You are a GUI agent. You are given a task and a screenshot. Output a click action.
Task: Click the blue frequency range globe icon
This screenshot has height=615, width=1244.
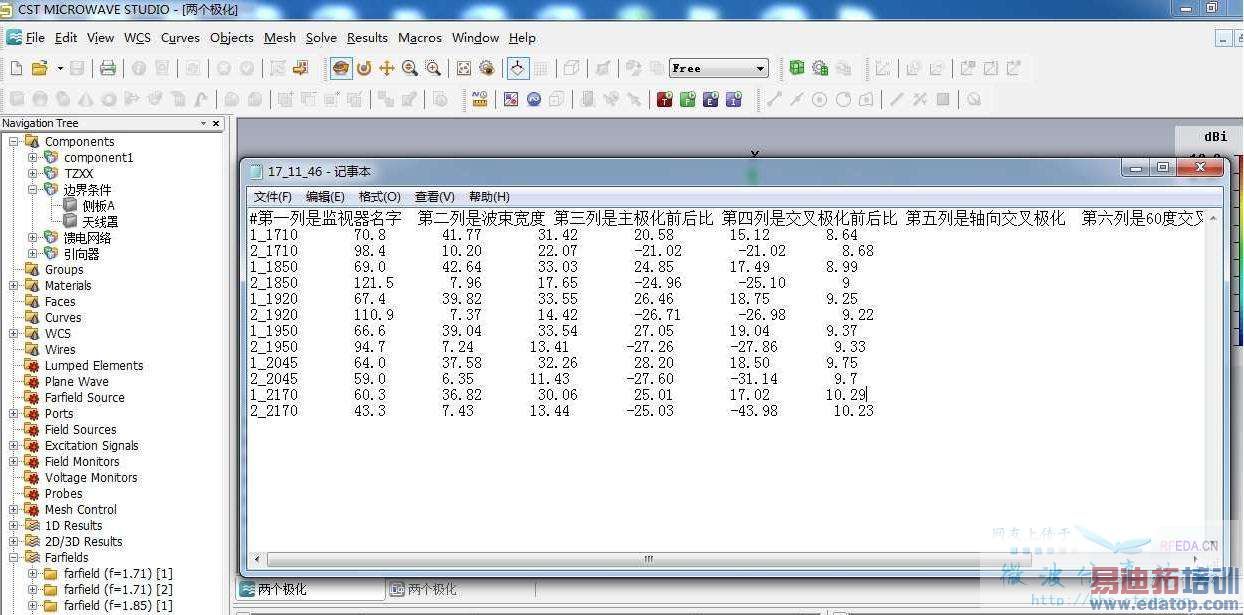tap(534, 99)
